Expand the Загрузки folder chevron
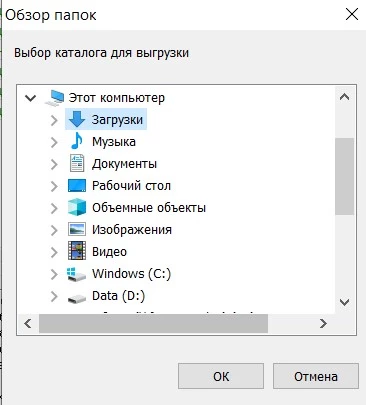The height and width of the screenshot is (405, 366). (x=54, y=120)
